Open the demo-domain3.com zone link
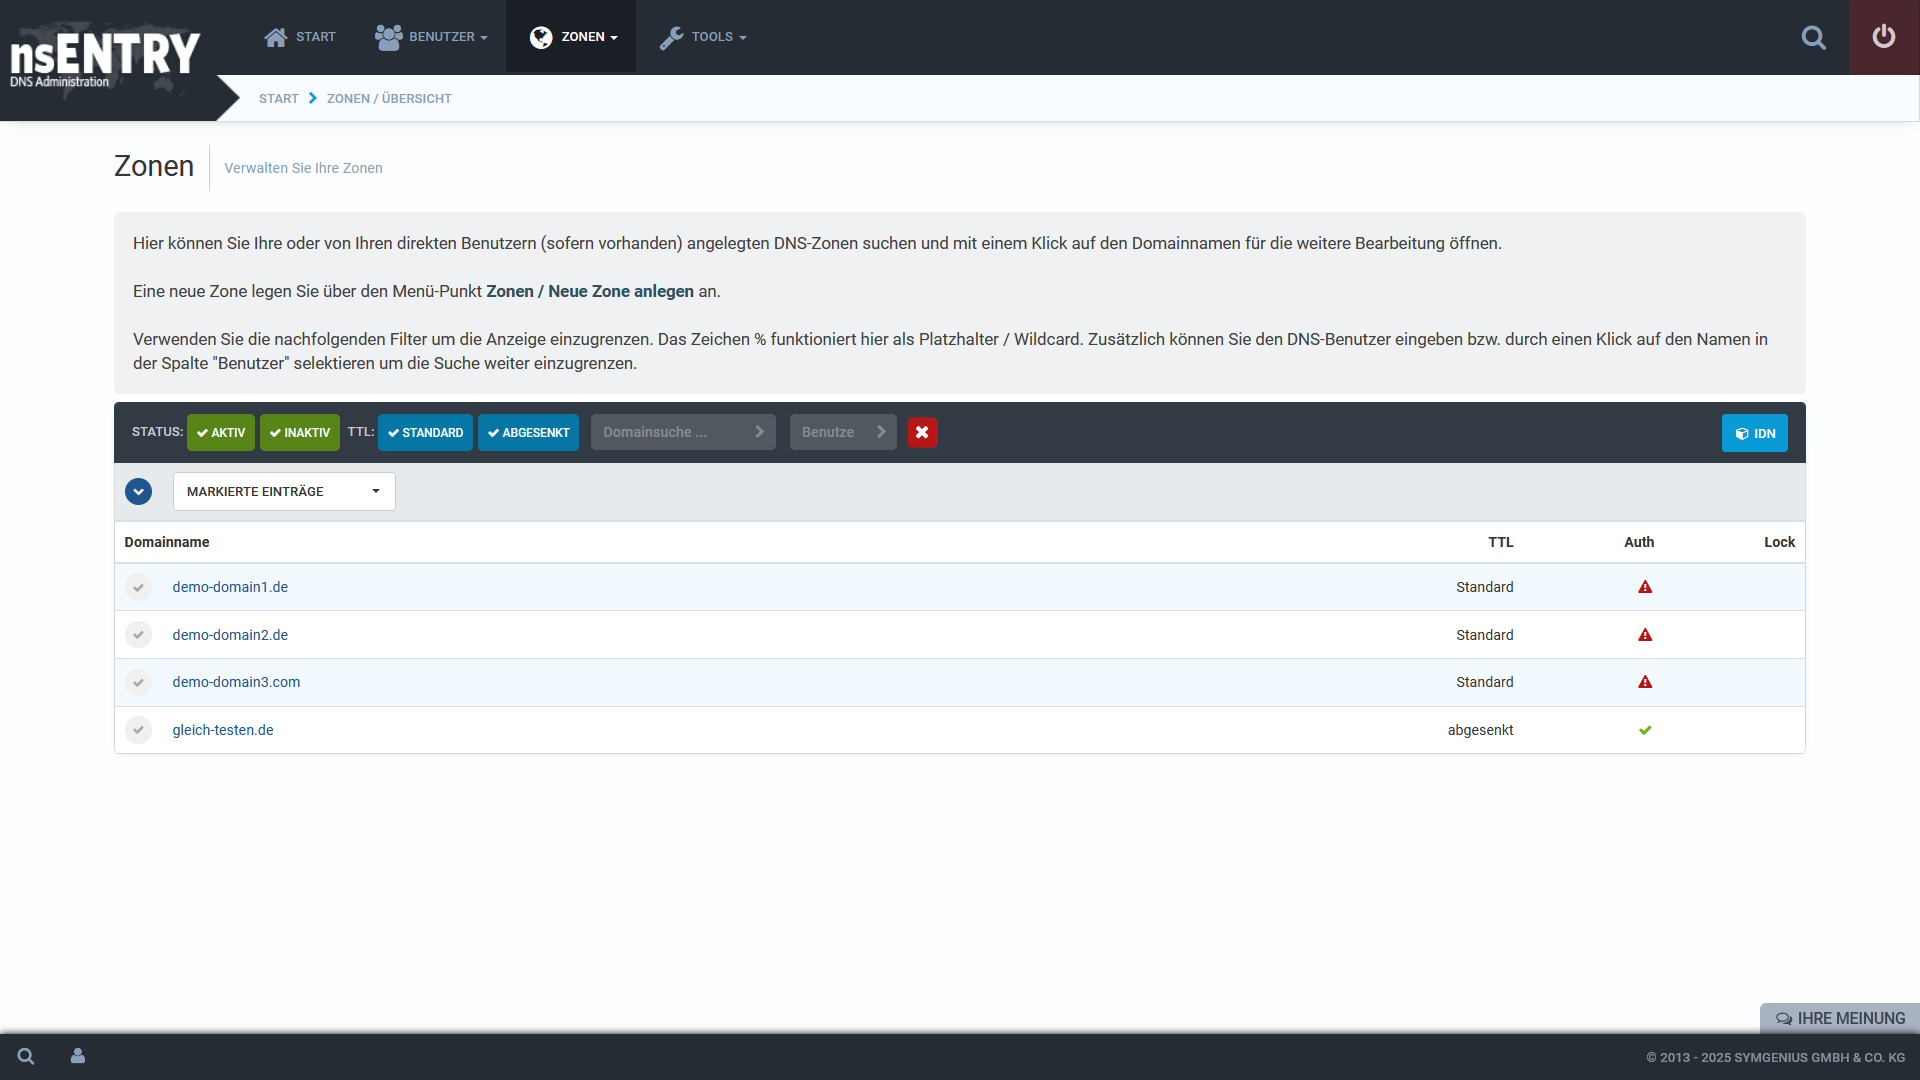Screen dimensions: 1920x1080 (236, 682)
